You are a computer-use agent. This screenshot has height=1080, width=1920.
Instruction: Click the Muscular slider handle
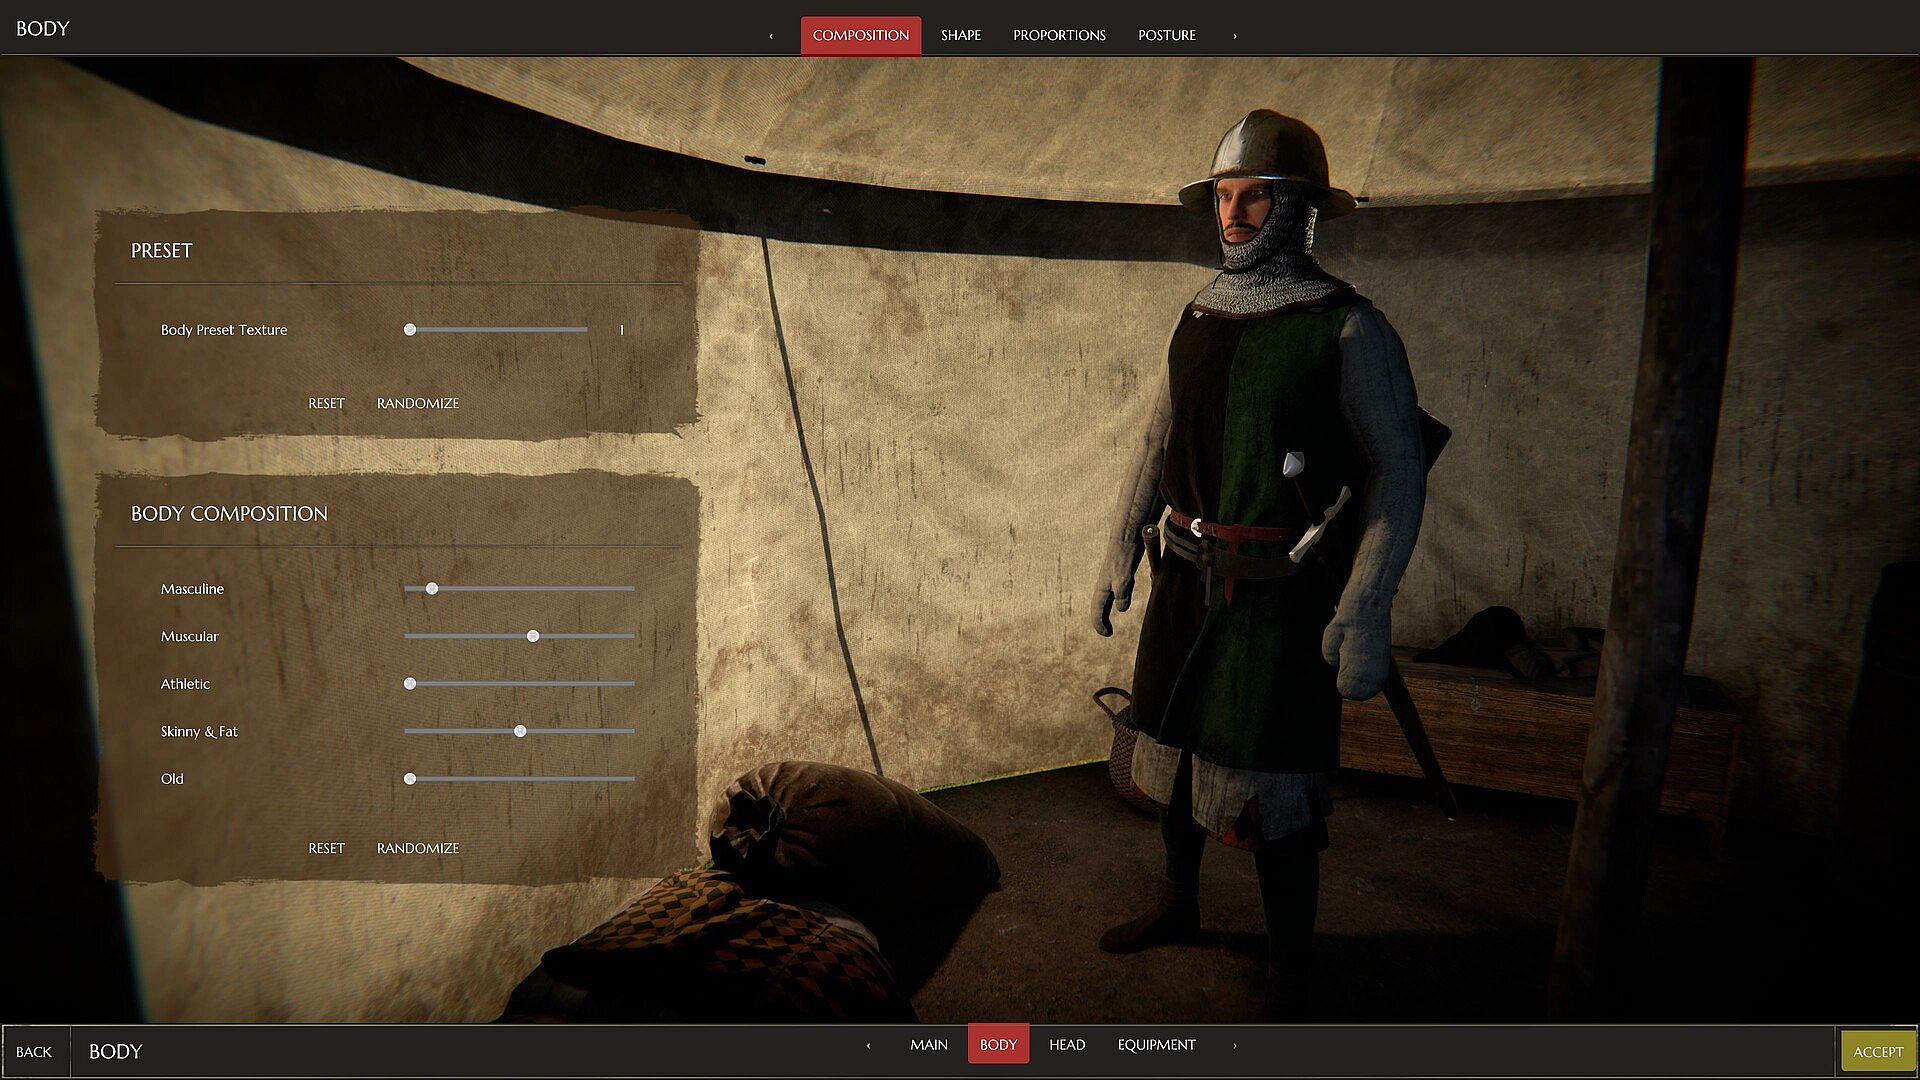point(533,636)
